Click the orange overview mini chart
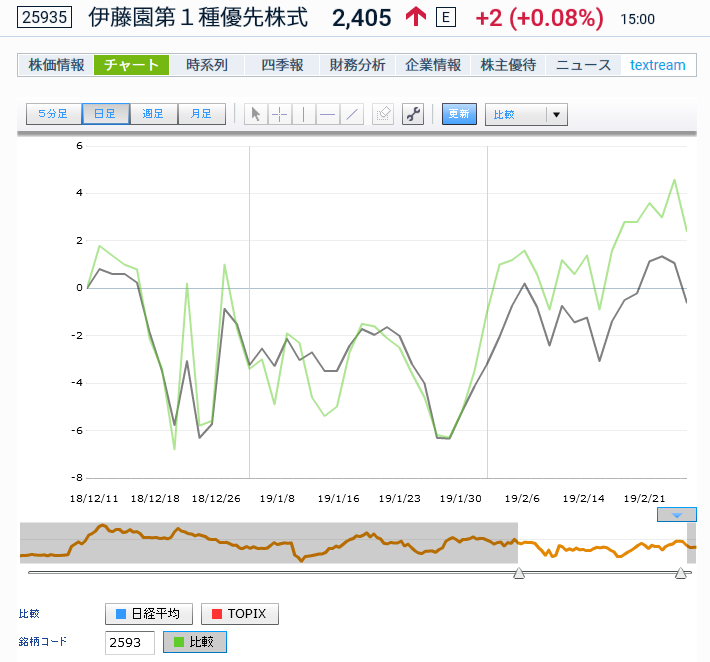The image size is (710, 662). [358, 542]
